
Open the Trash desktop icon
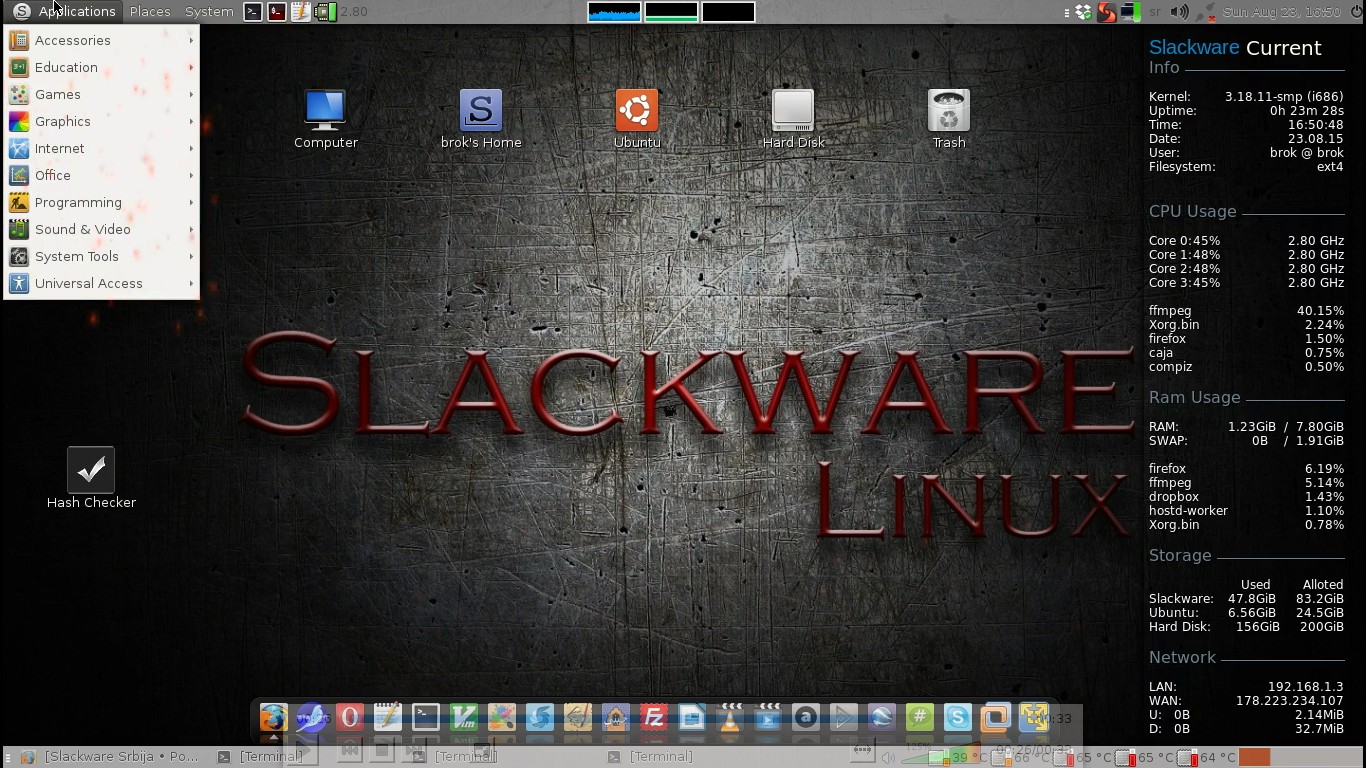[x=948, y=112]
